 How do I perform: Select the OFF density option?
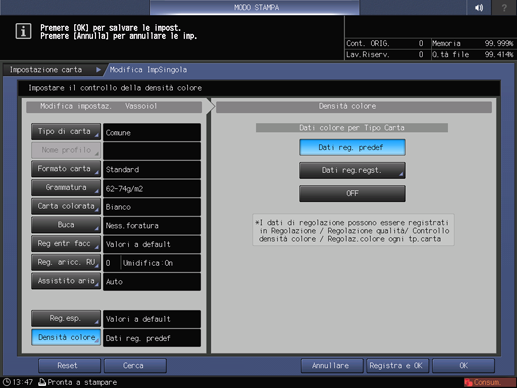[x=352, y=193]
